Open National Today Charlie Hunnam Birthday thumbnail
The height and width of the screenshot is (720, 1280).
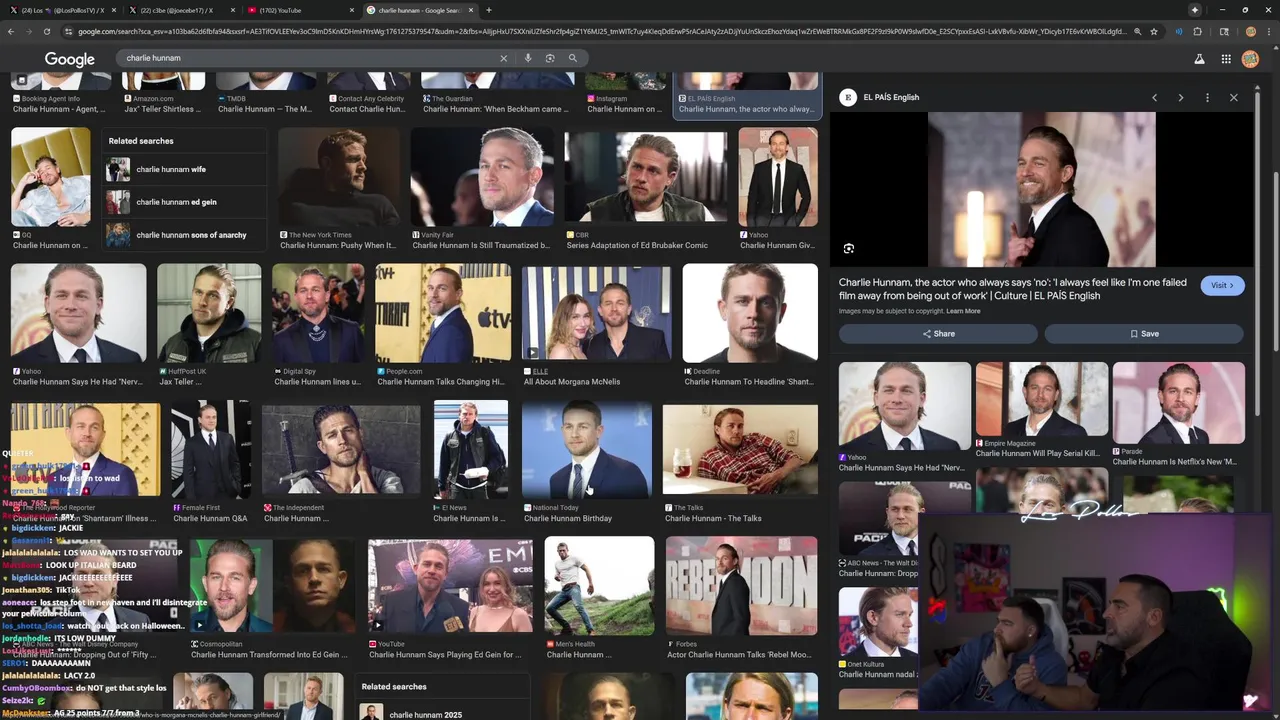586,449
